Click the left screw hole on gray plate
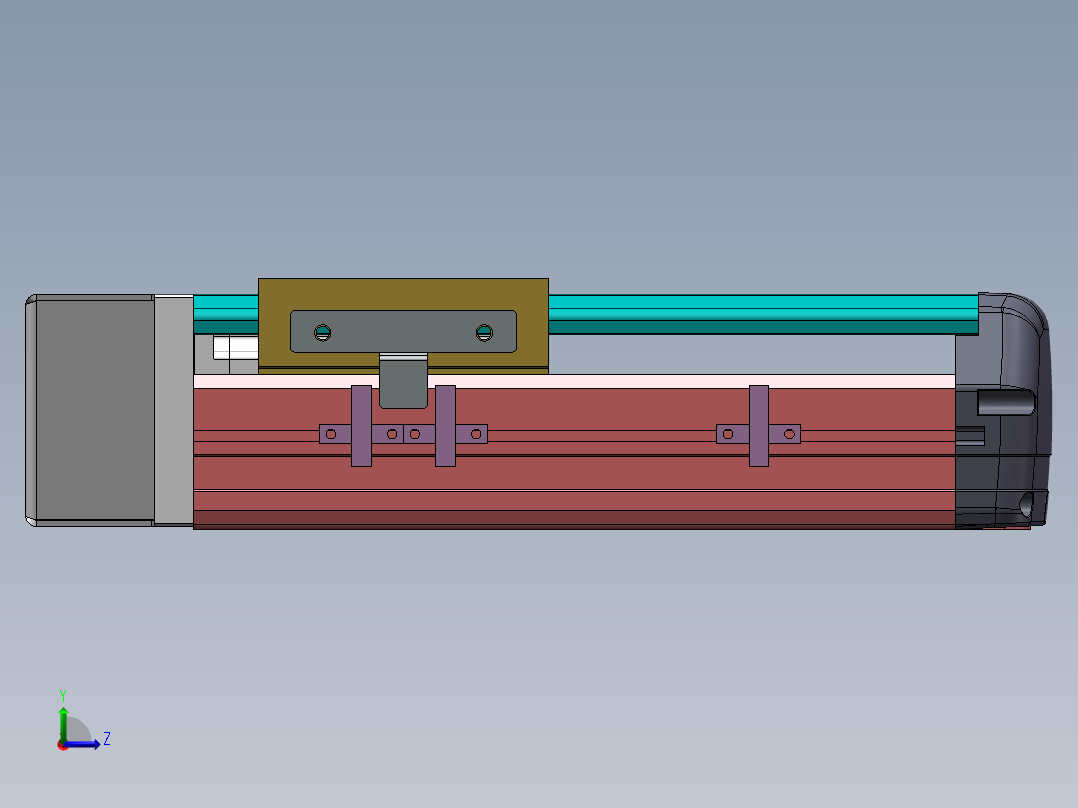This screenshot has height=808, width=1078. [322, 333]
